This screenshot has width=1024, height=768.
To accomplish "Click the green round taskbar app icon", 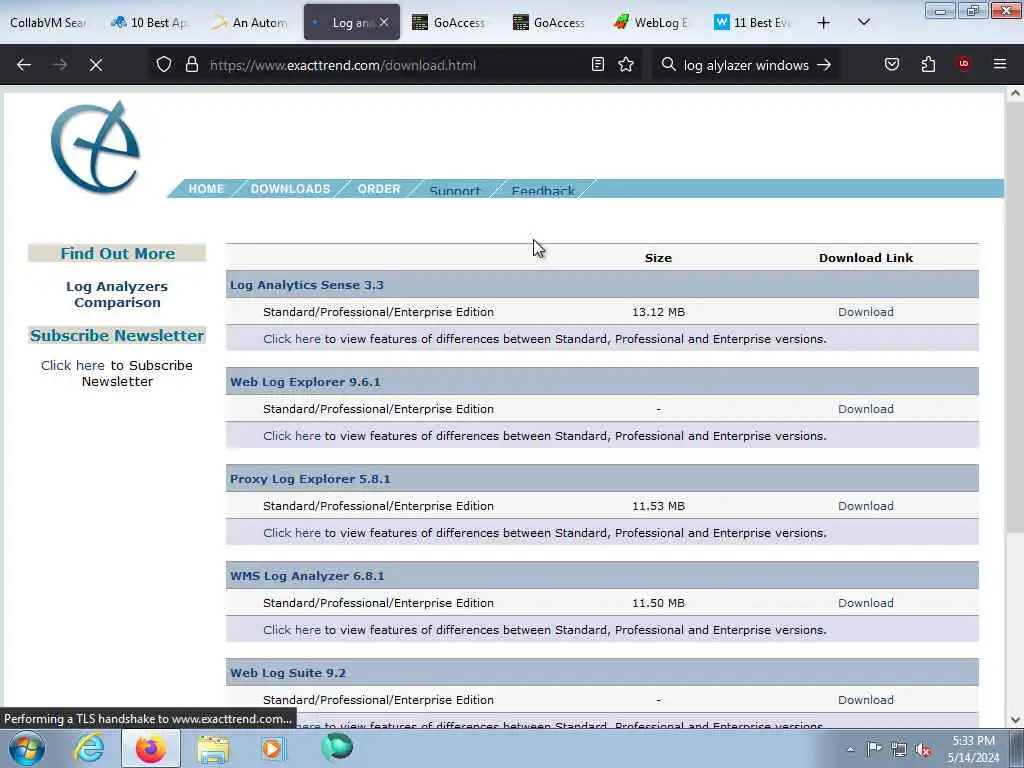I will [337, 747].
